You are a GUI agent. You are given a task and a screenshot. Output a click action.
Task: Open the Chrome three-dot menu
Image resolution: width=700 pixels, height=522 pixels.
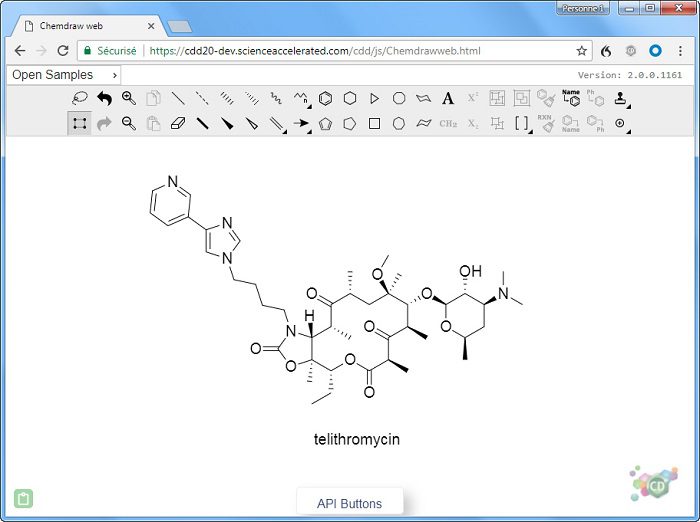pos(680,51)
